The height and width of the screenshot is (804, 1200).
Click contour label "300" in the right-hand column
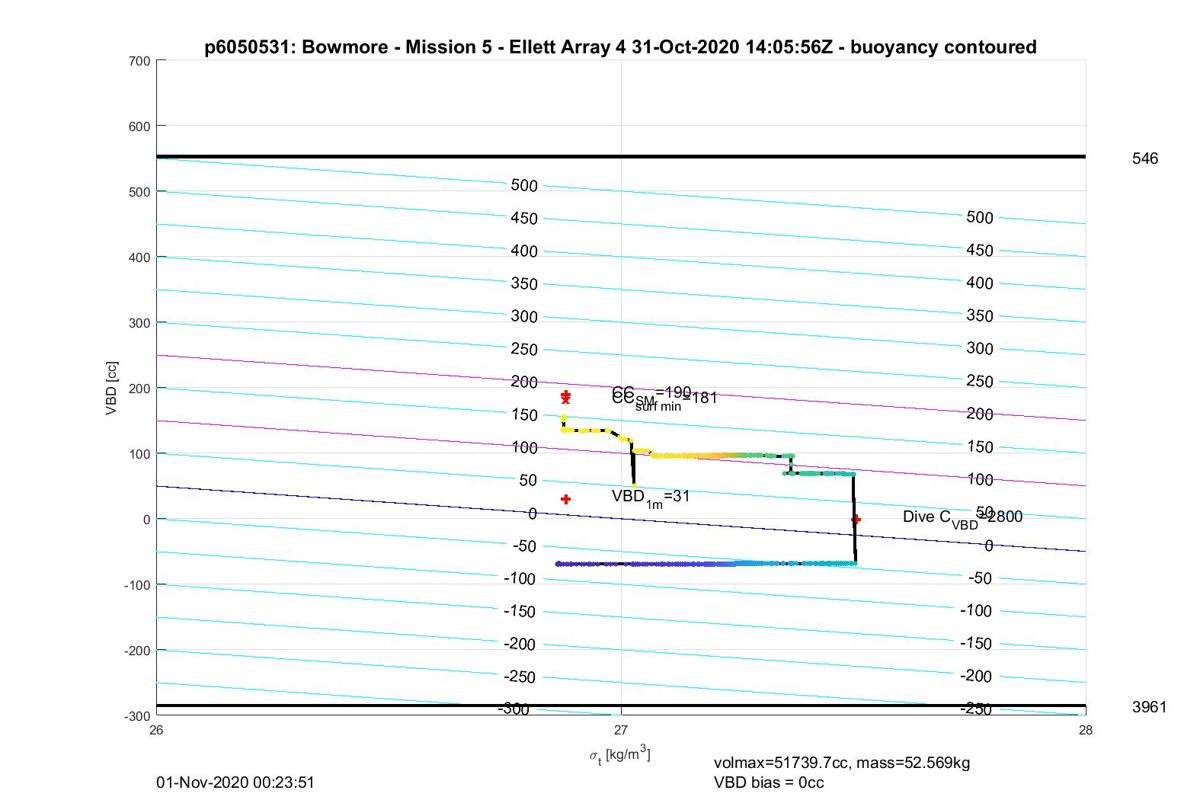click(x=981, y=348)
